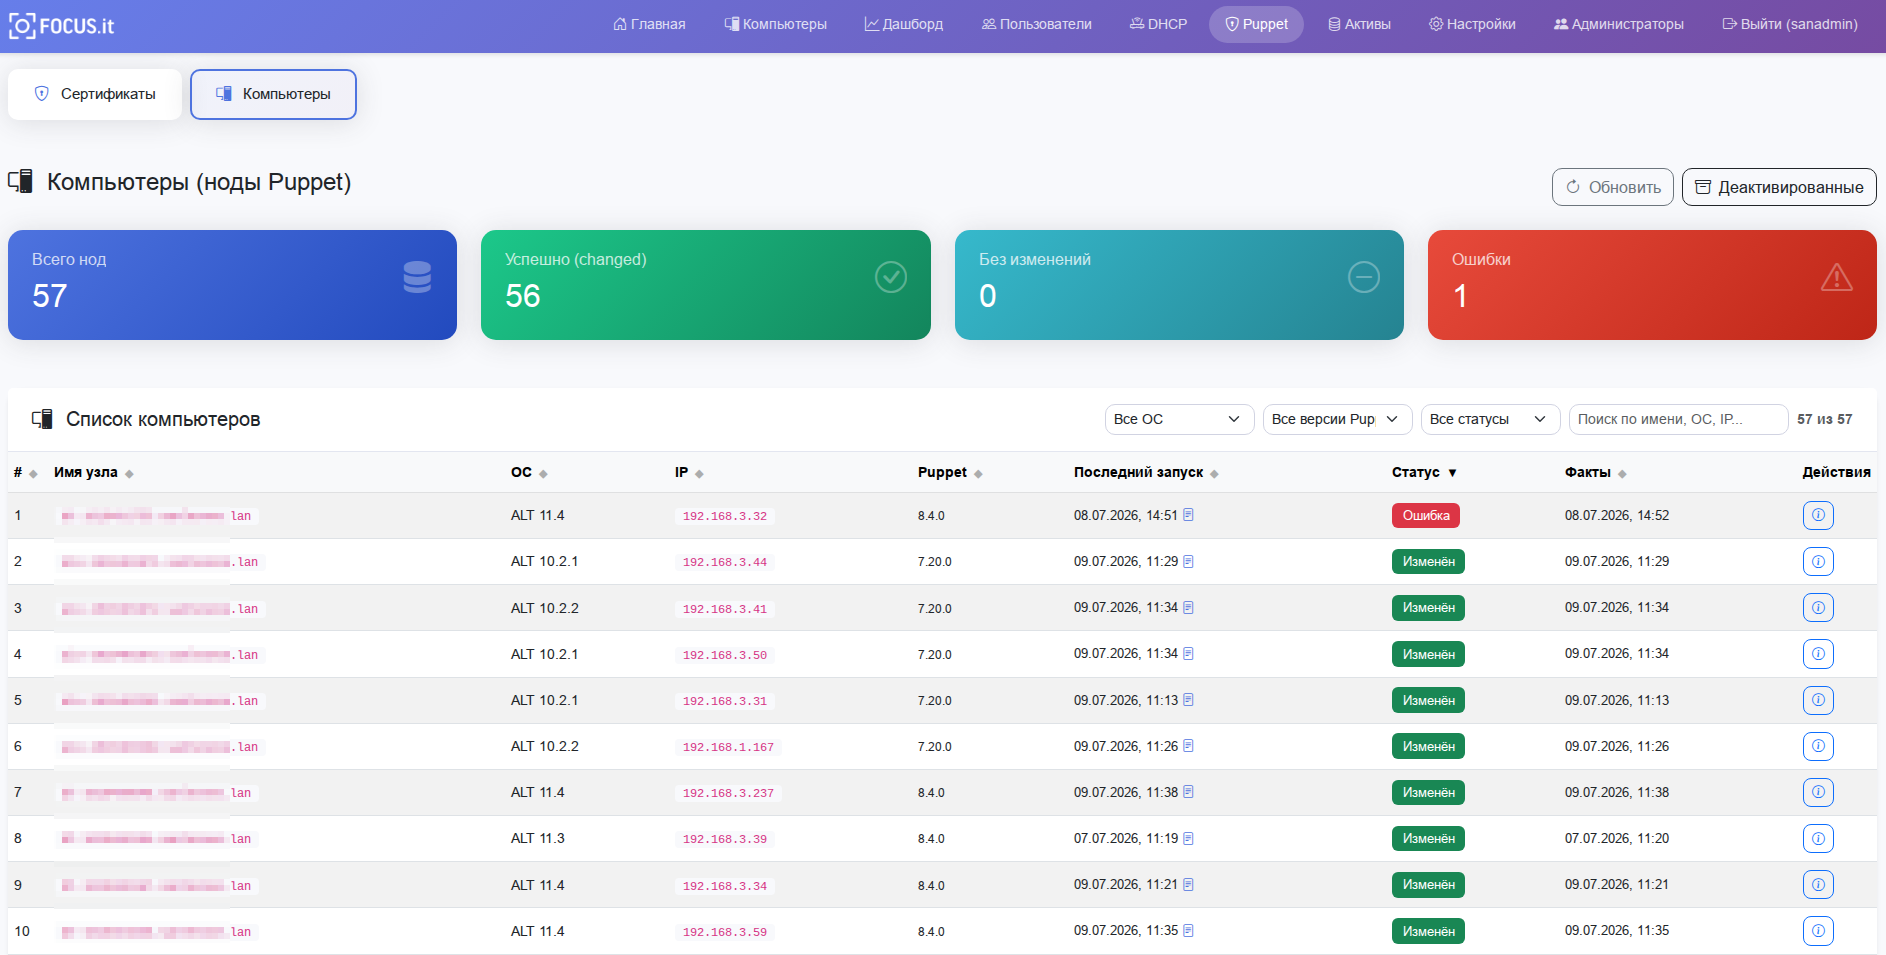Sort table by IP column

coord(689,472)
